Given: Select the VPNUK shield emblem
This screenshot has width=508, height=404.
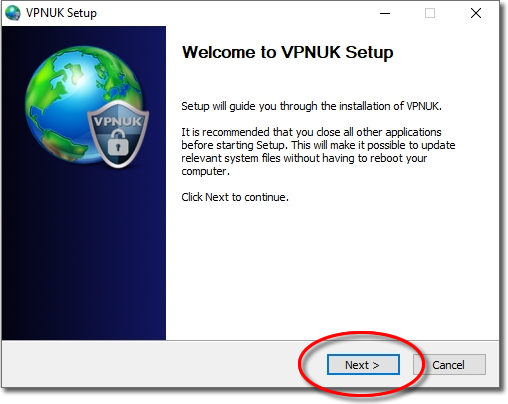Looking at the screenshot, I should (x=118, y=134).
